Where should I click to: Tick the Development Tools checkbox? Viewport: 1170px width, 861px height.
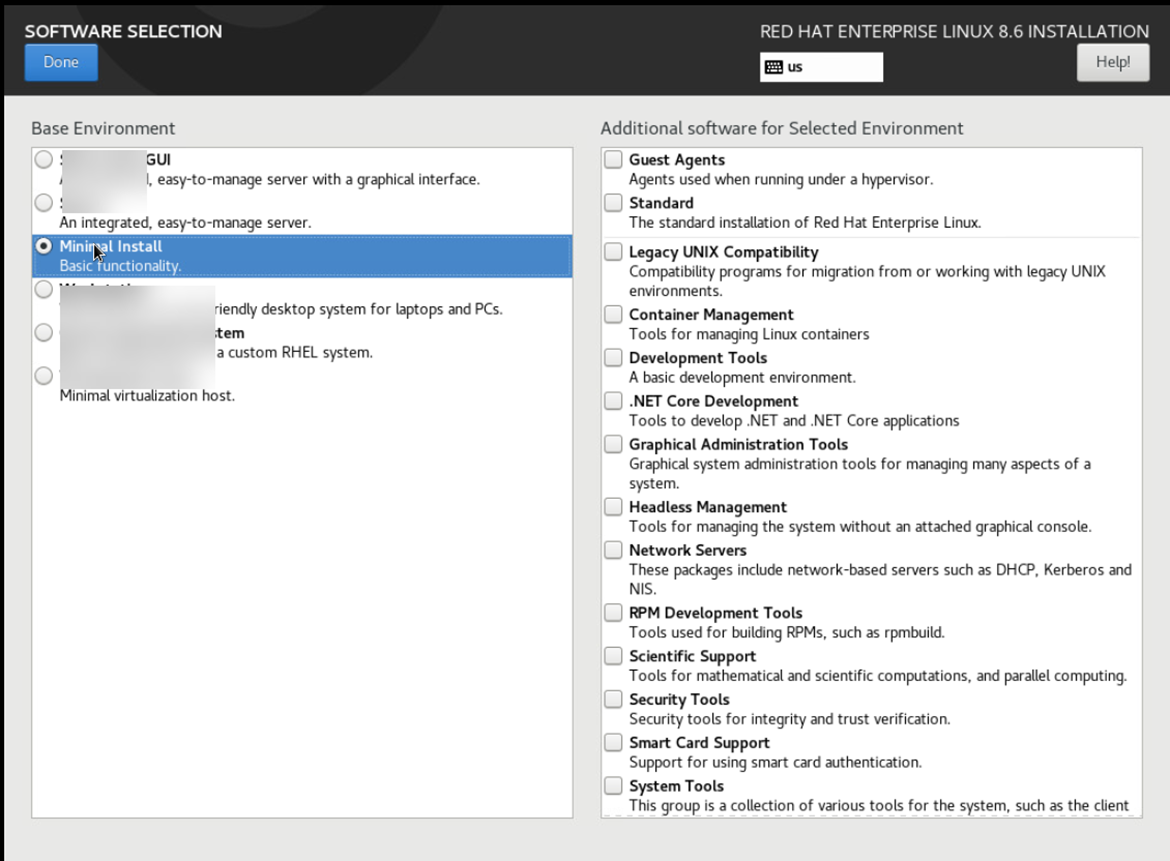[613, 357]
